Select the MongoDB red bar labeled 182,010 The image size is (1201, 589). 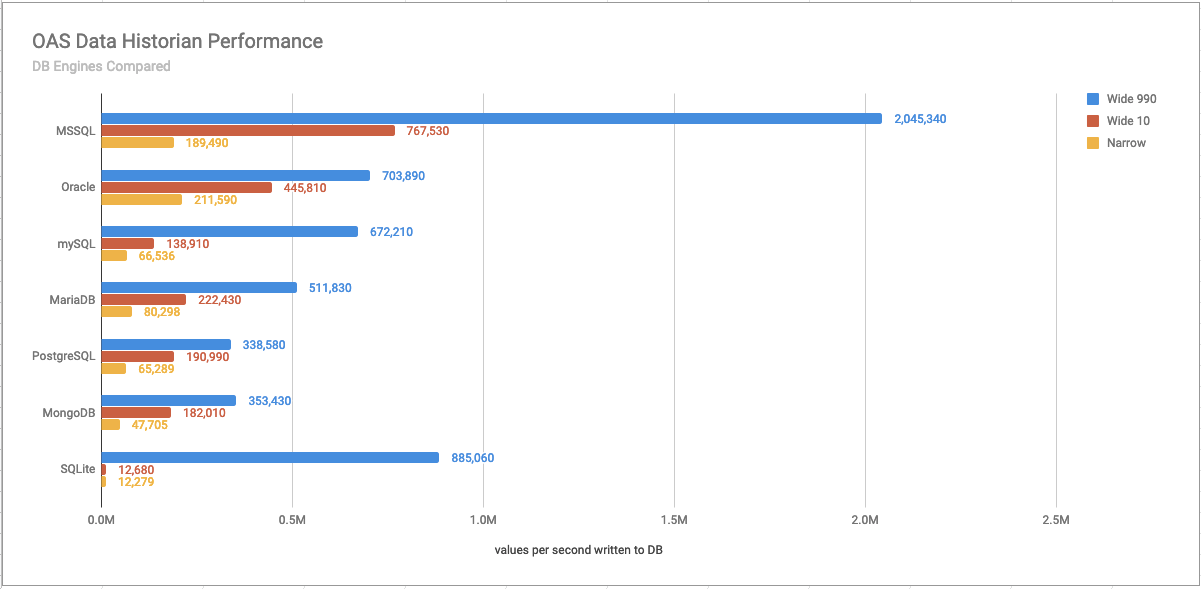pos(136,412)
